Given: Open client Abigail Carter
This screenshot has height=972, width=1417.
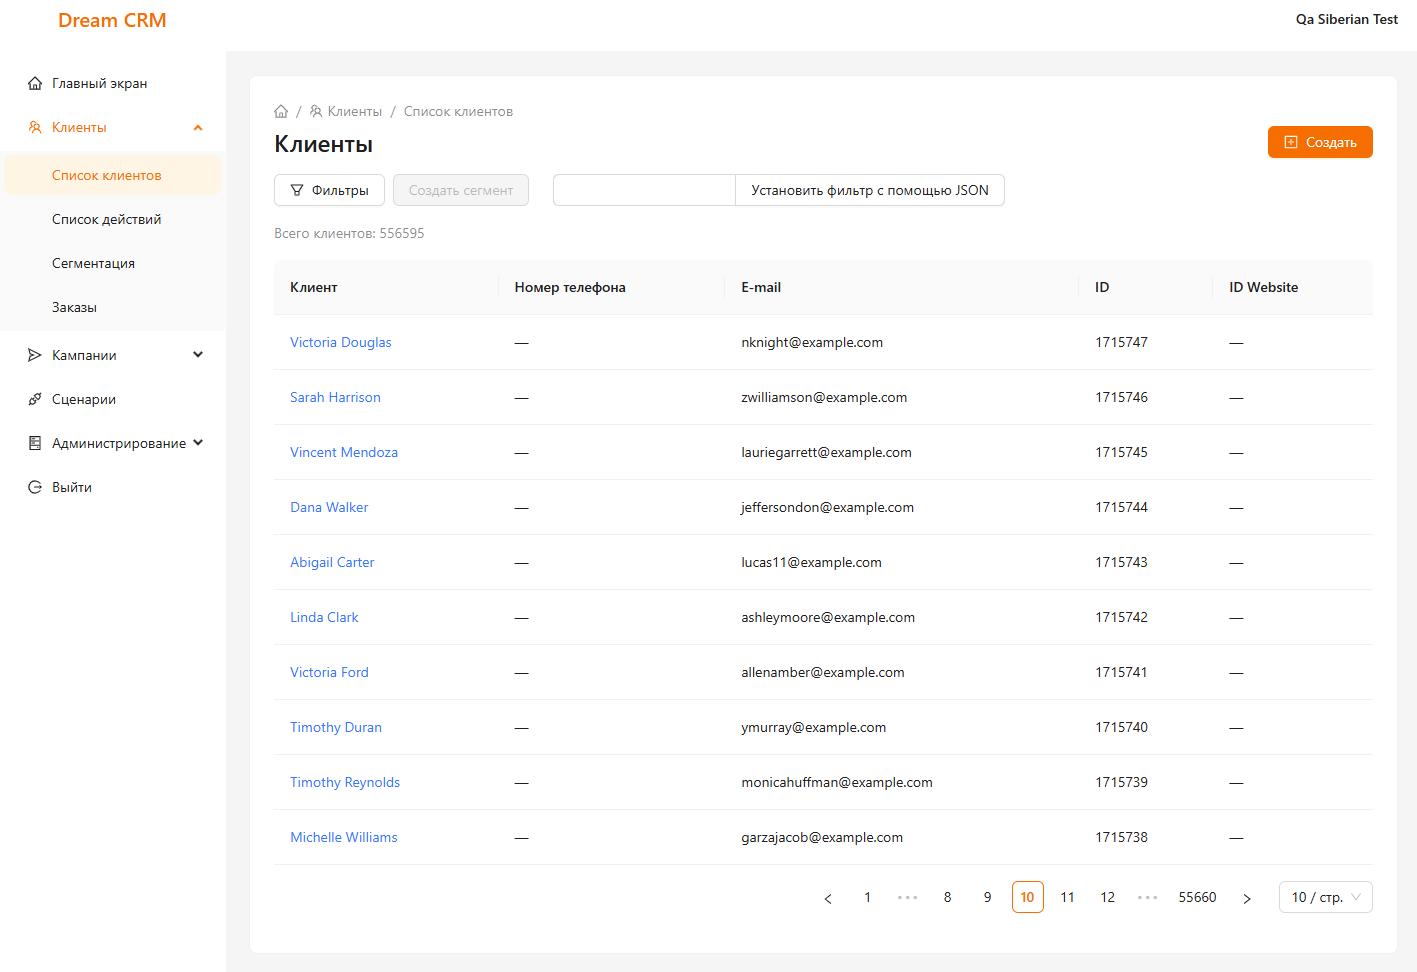Looking at the screenshot, I should 332,562.
